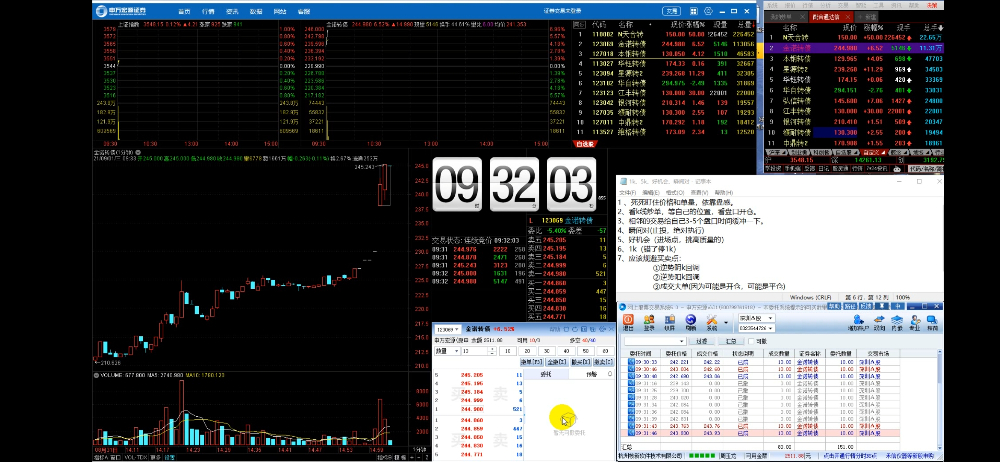Open 系统 menu in right quote window

point(772,5)
